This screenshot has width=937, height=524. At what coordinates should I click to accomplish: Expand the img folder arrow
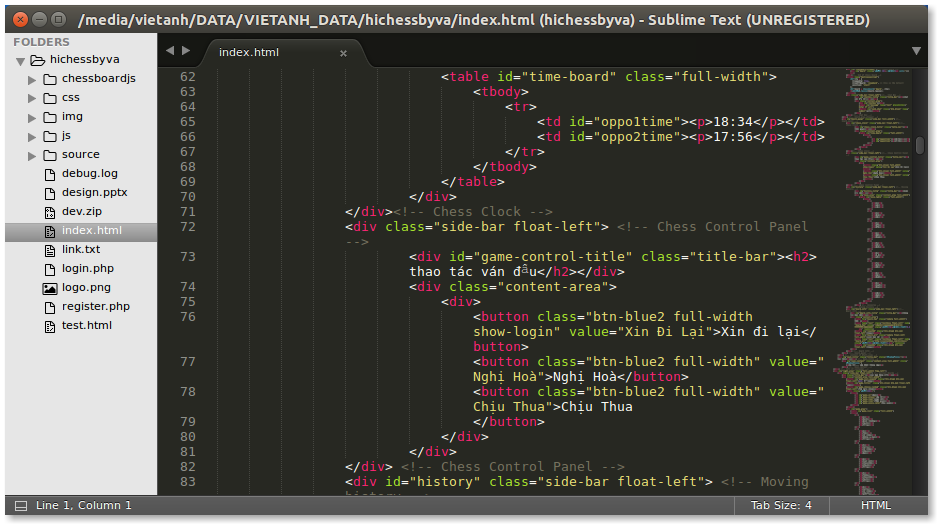pyautogui.click(x=32, y=118)
